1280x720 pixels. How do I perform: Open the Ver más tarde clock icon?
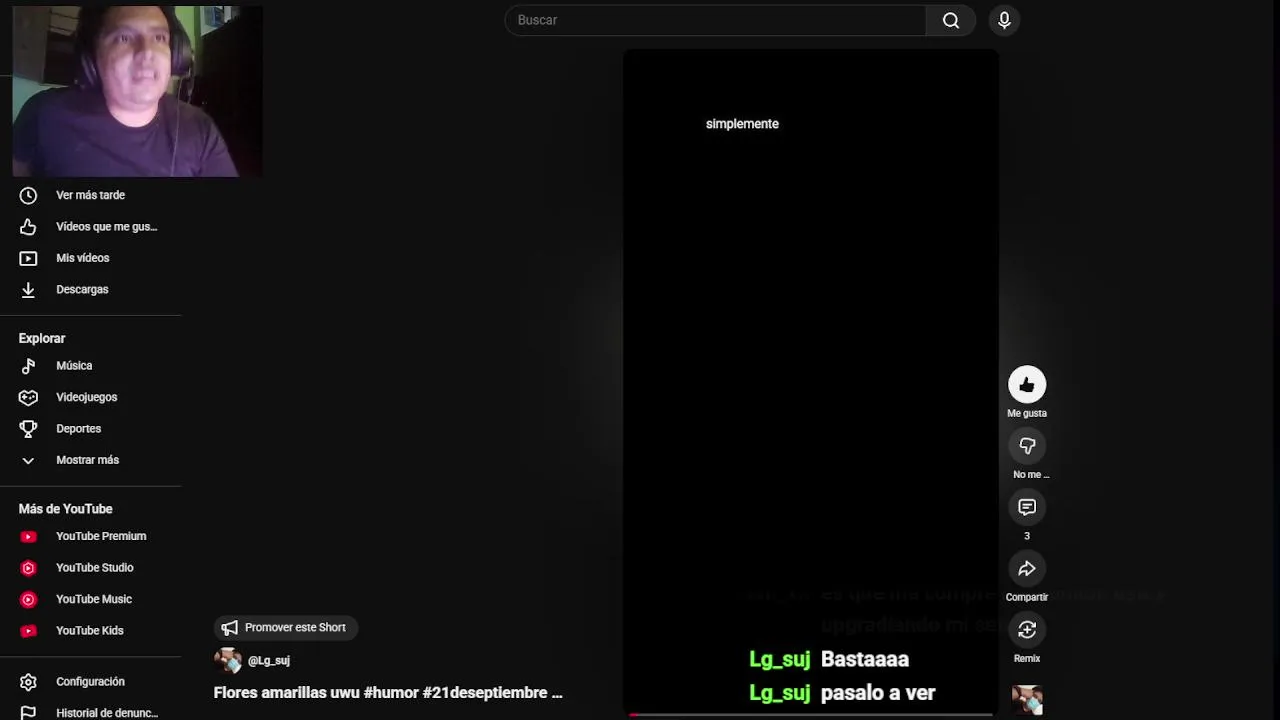tap(28, 195)
